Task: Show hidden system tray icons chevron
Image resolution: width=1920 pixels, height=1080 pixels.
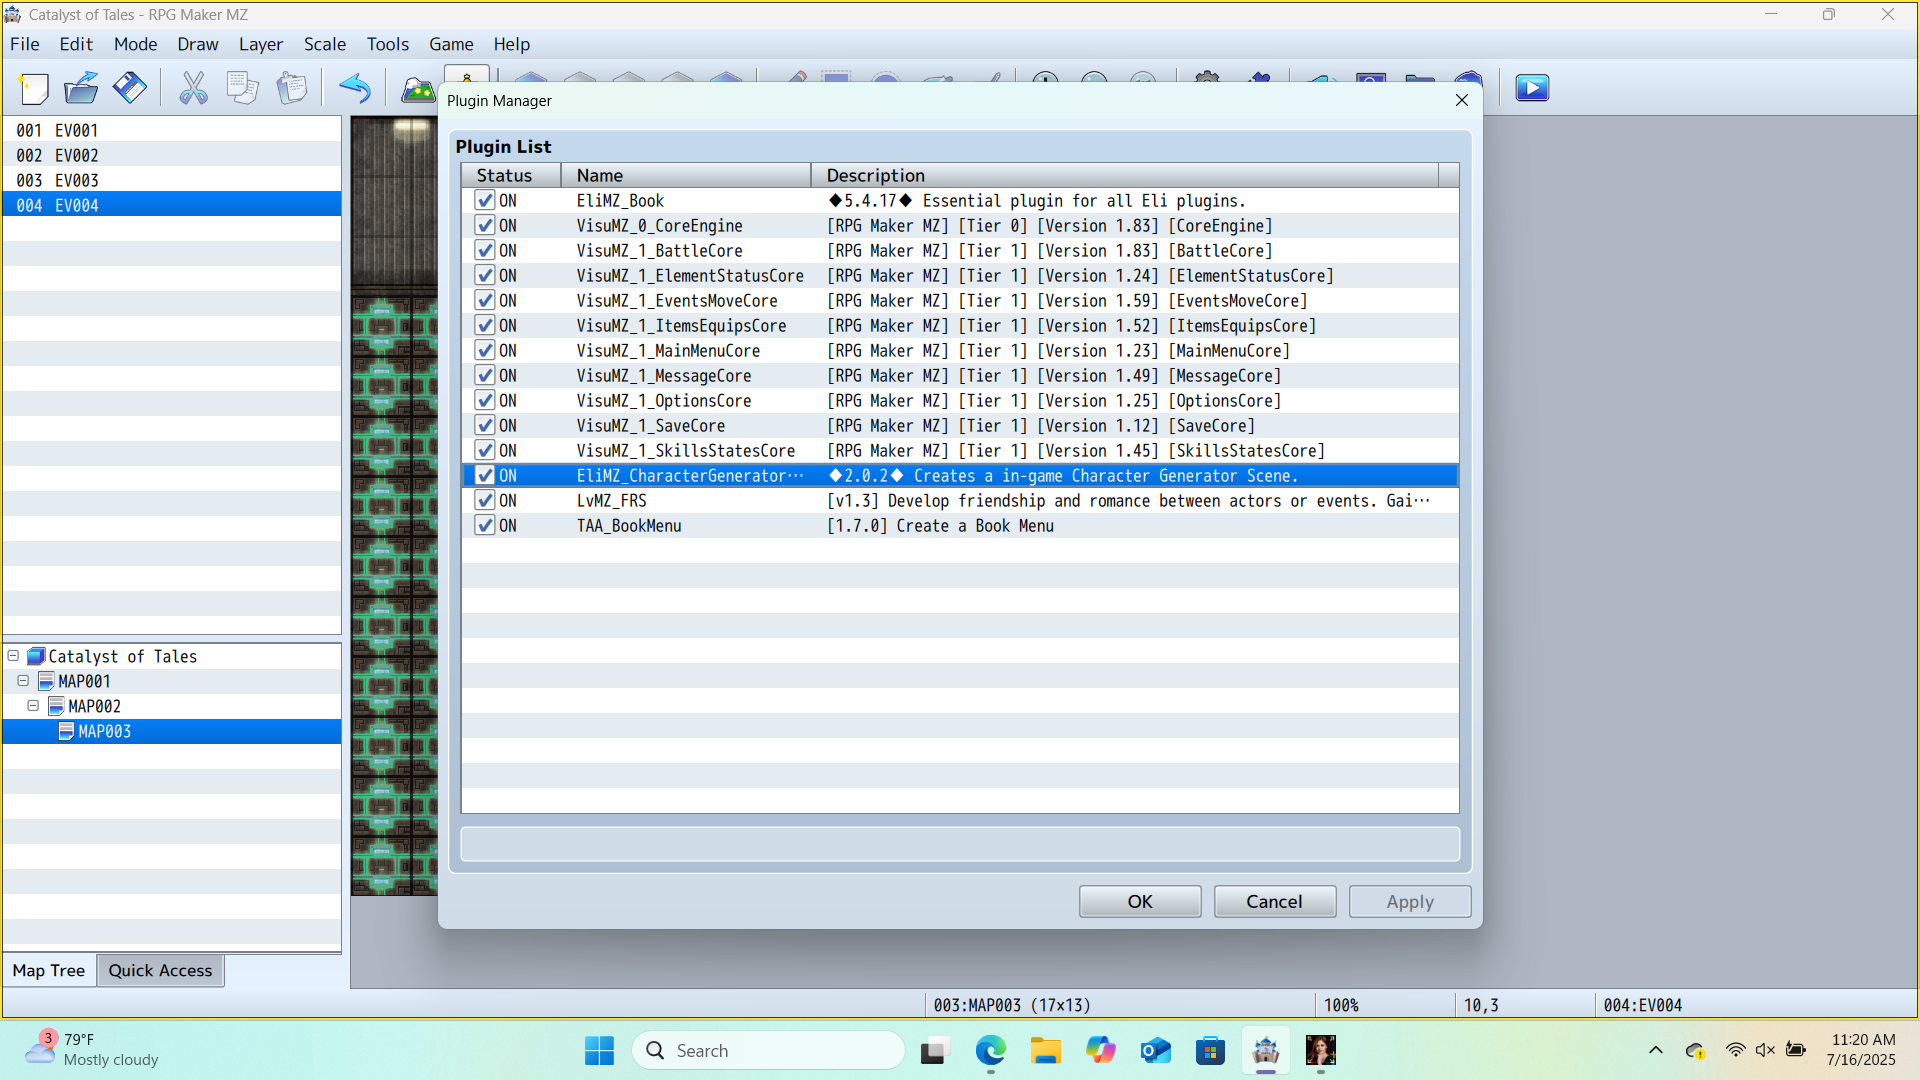Action: (x=1656, y=1050)
